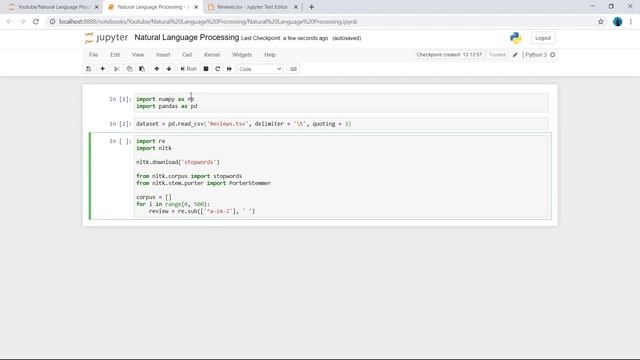Open the View menu
Screen dimensions: 640x360
coord(138,55)
